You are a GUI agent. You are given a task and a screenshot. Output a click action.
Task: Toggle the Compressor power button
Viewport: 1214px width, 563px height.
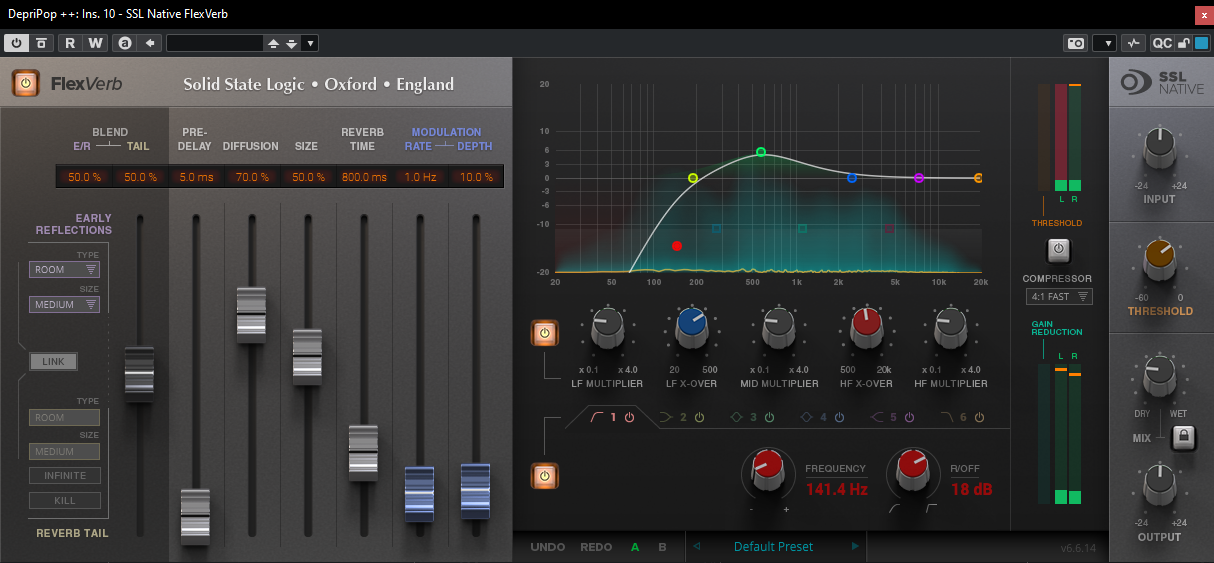1059,249
